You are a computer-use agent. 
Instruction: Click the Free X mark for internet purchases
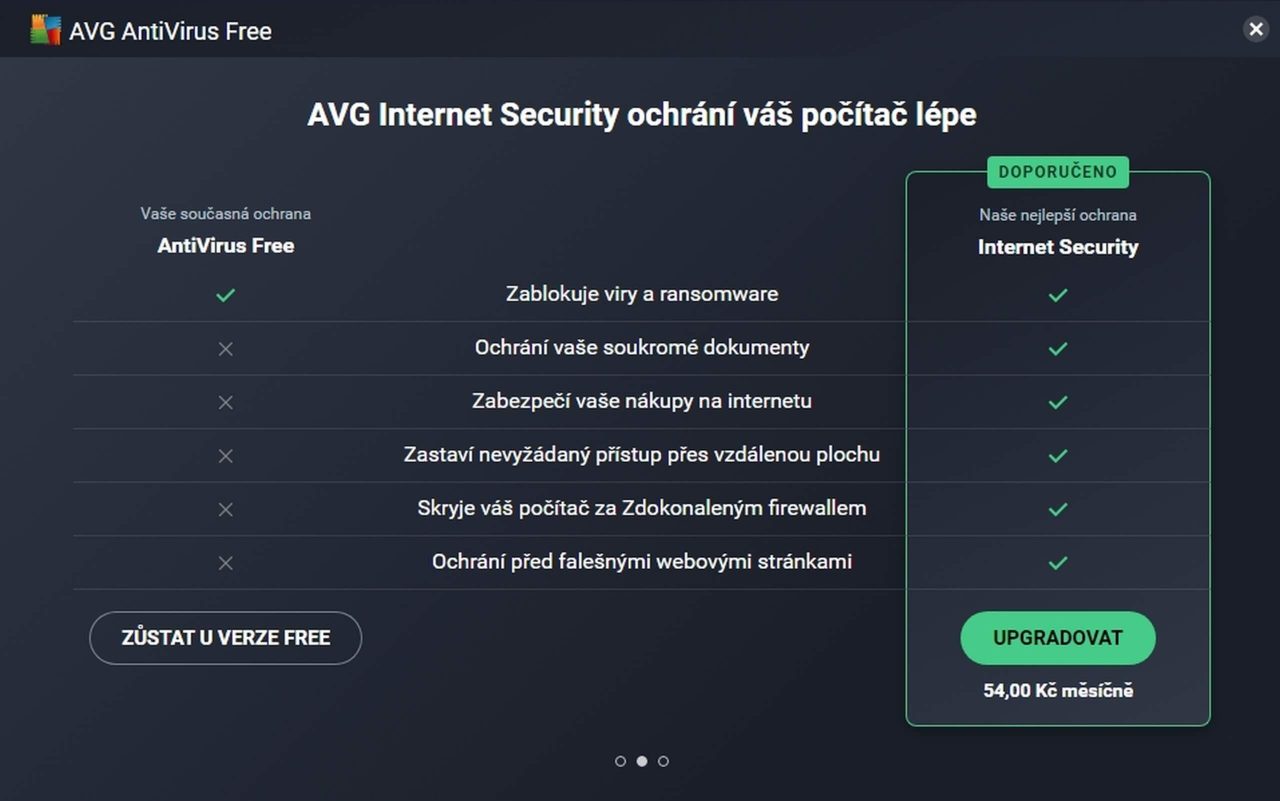[226, 402]
